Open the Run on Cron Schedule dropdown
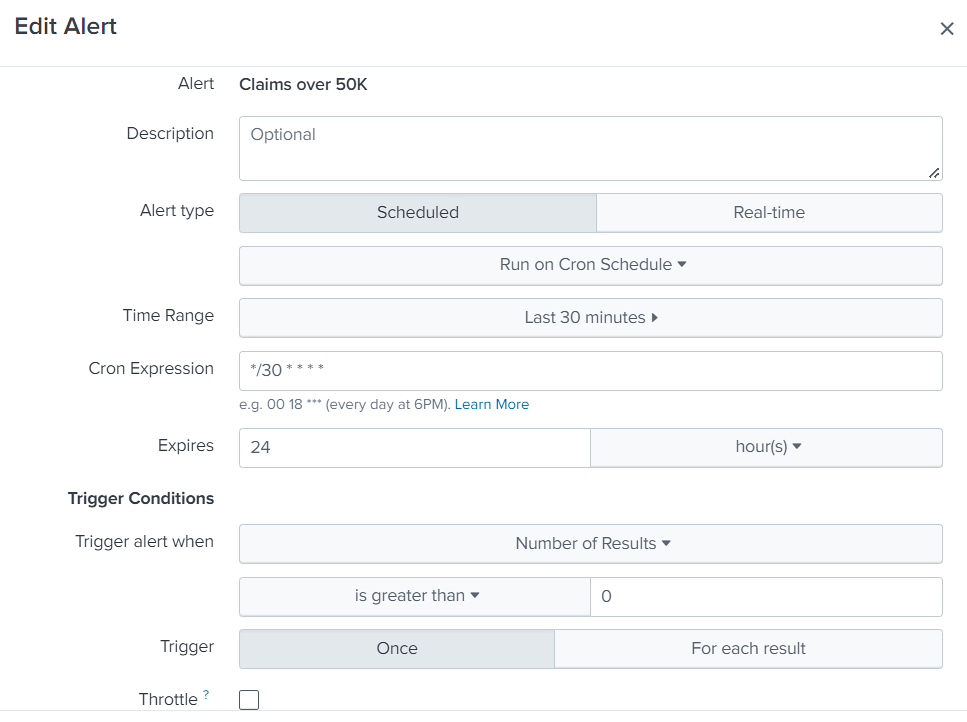 pyautogui.click(x=591, y=265)
